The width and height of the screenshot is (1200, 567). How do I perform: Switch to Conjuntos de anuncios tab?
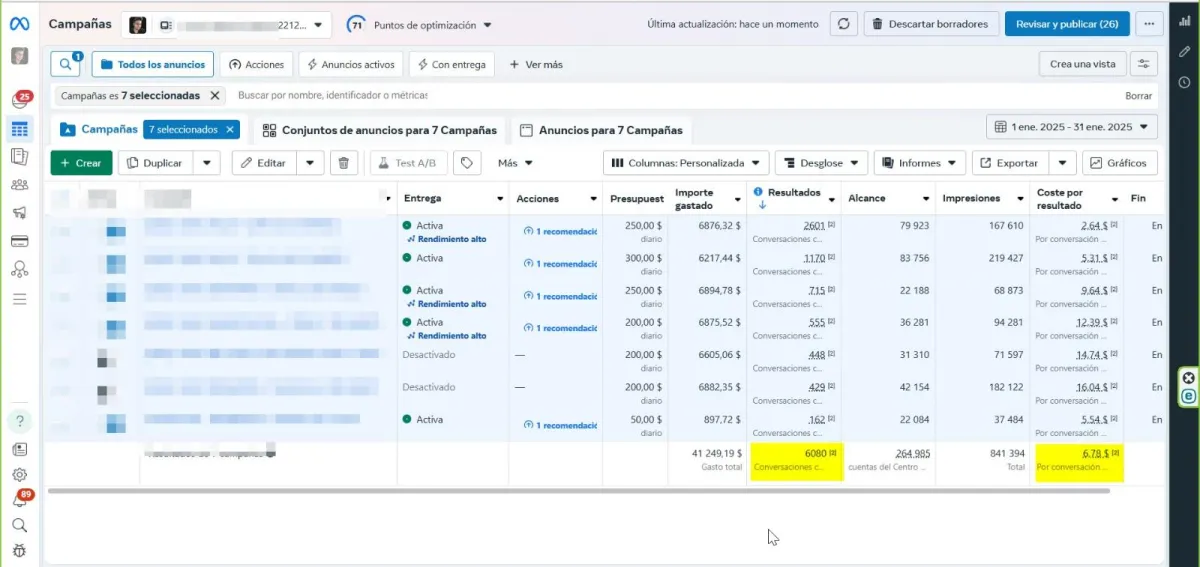pos(380,130)
